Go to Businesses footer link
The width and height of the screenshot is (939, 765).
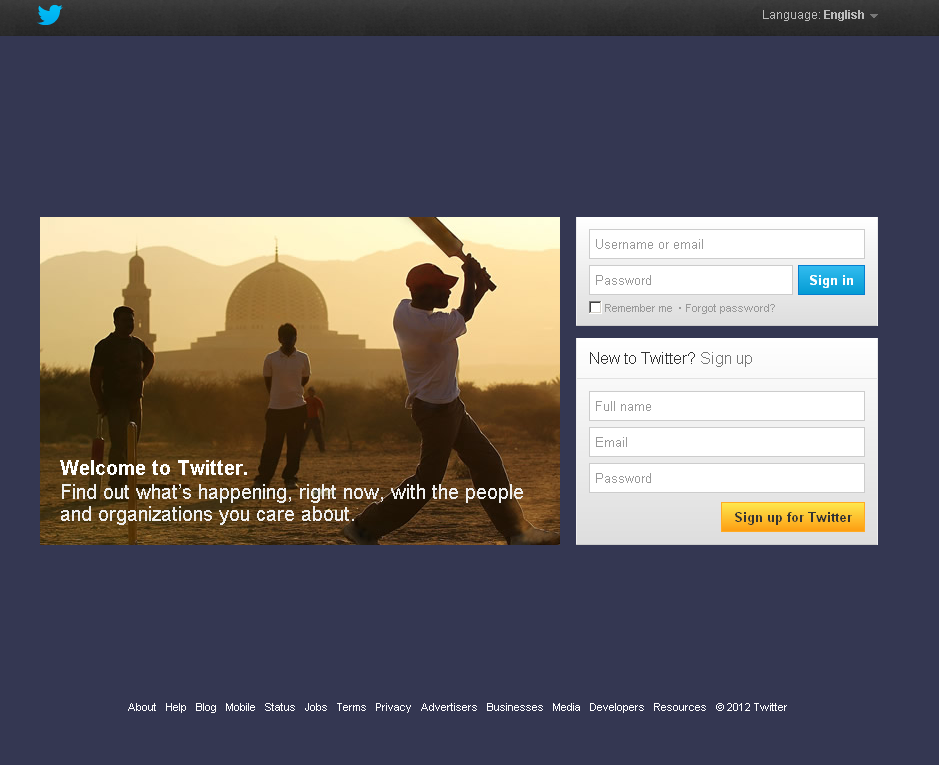(x=514, y=707)
